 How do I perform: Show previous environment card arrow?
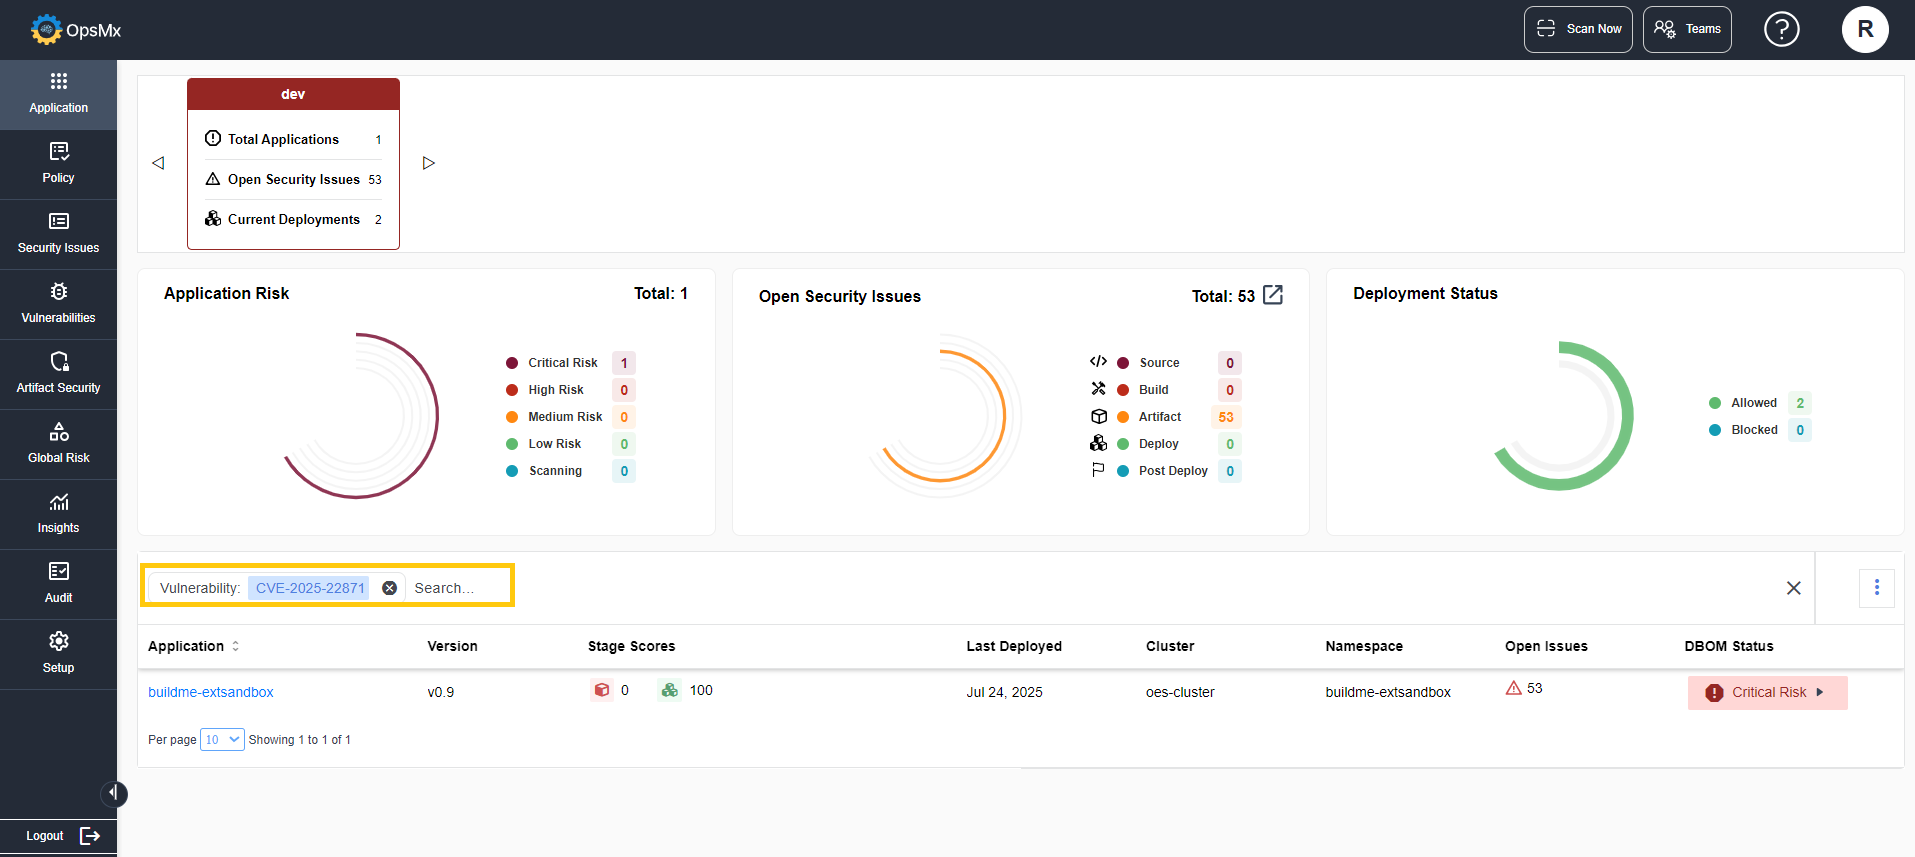pos(158,163)
